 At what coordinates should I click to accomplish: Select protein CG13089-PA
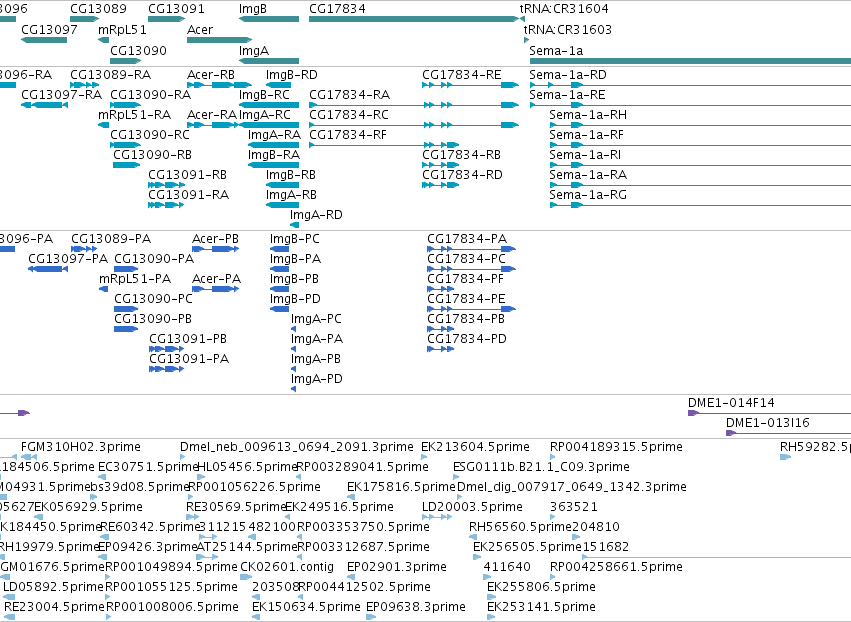(x=111, y=239)
